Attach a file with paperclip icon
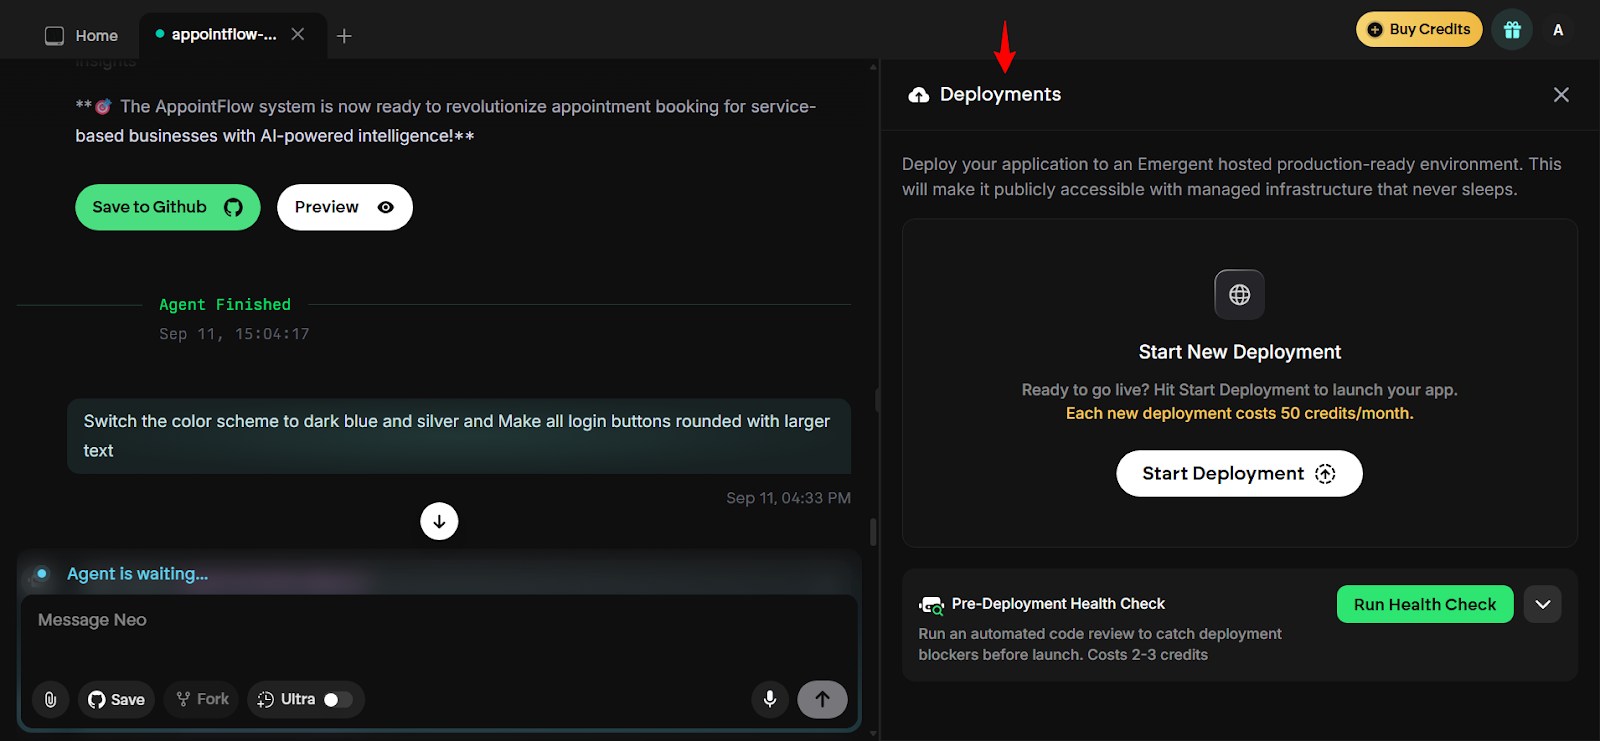 pyautogui.click(x=50, y=699)
